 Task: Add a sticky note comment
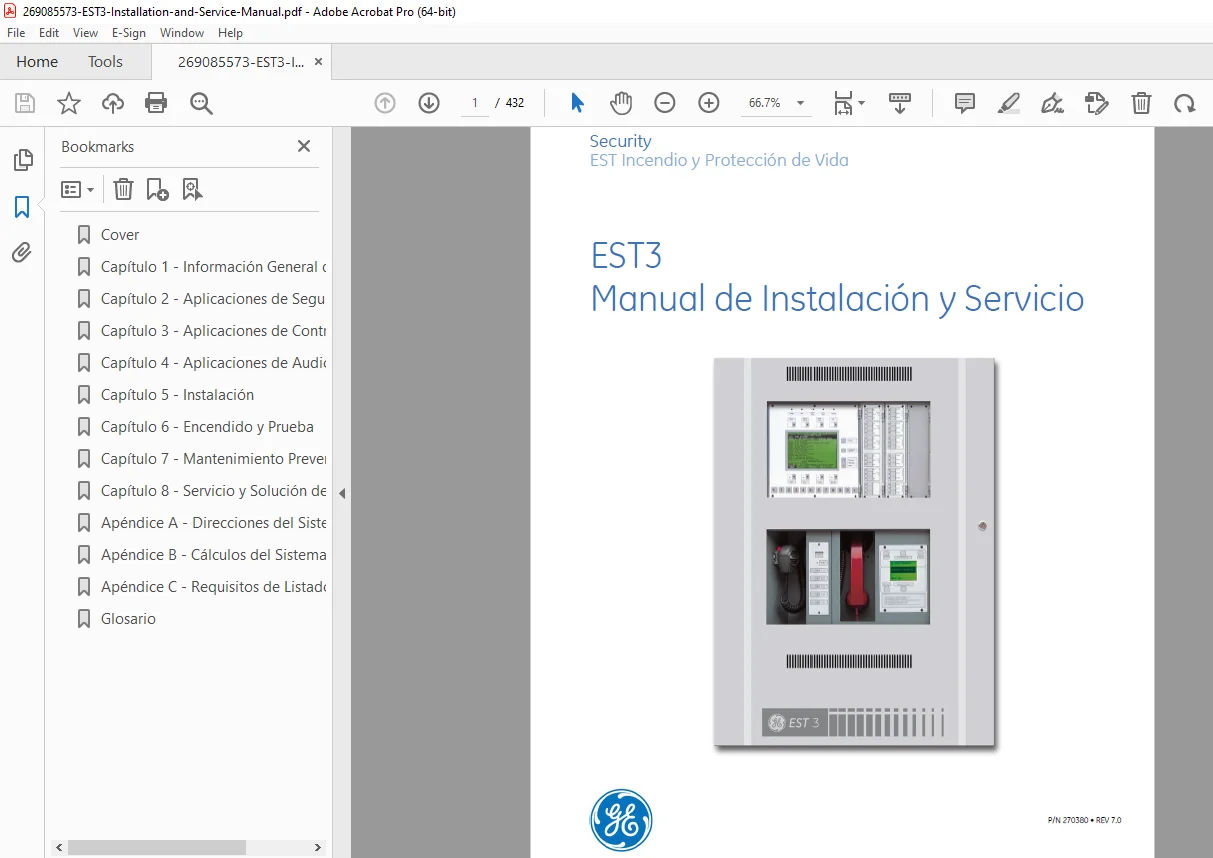pos(965,103)
